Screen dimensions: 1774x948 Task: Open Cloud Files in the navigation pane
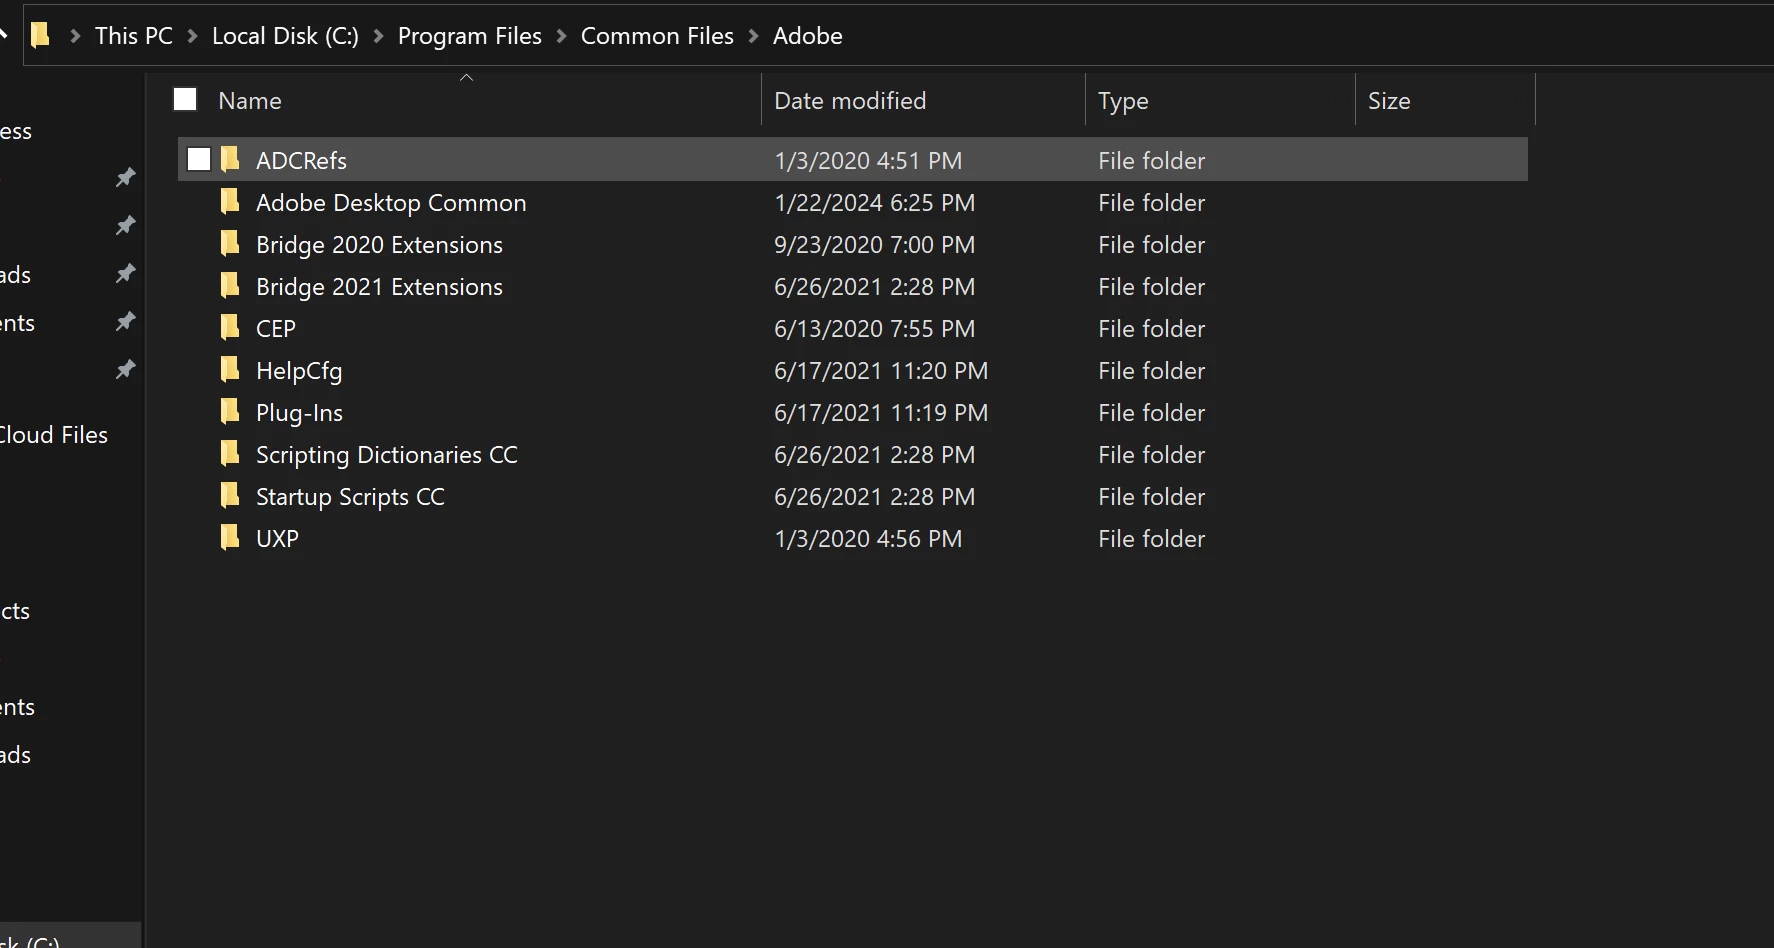(x=54, y=435)
